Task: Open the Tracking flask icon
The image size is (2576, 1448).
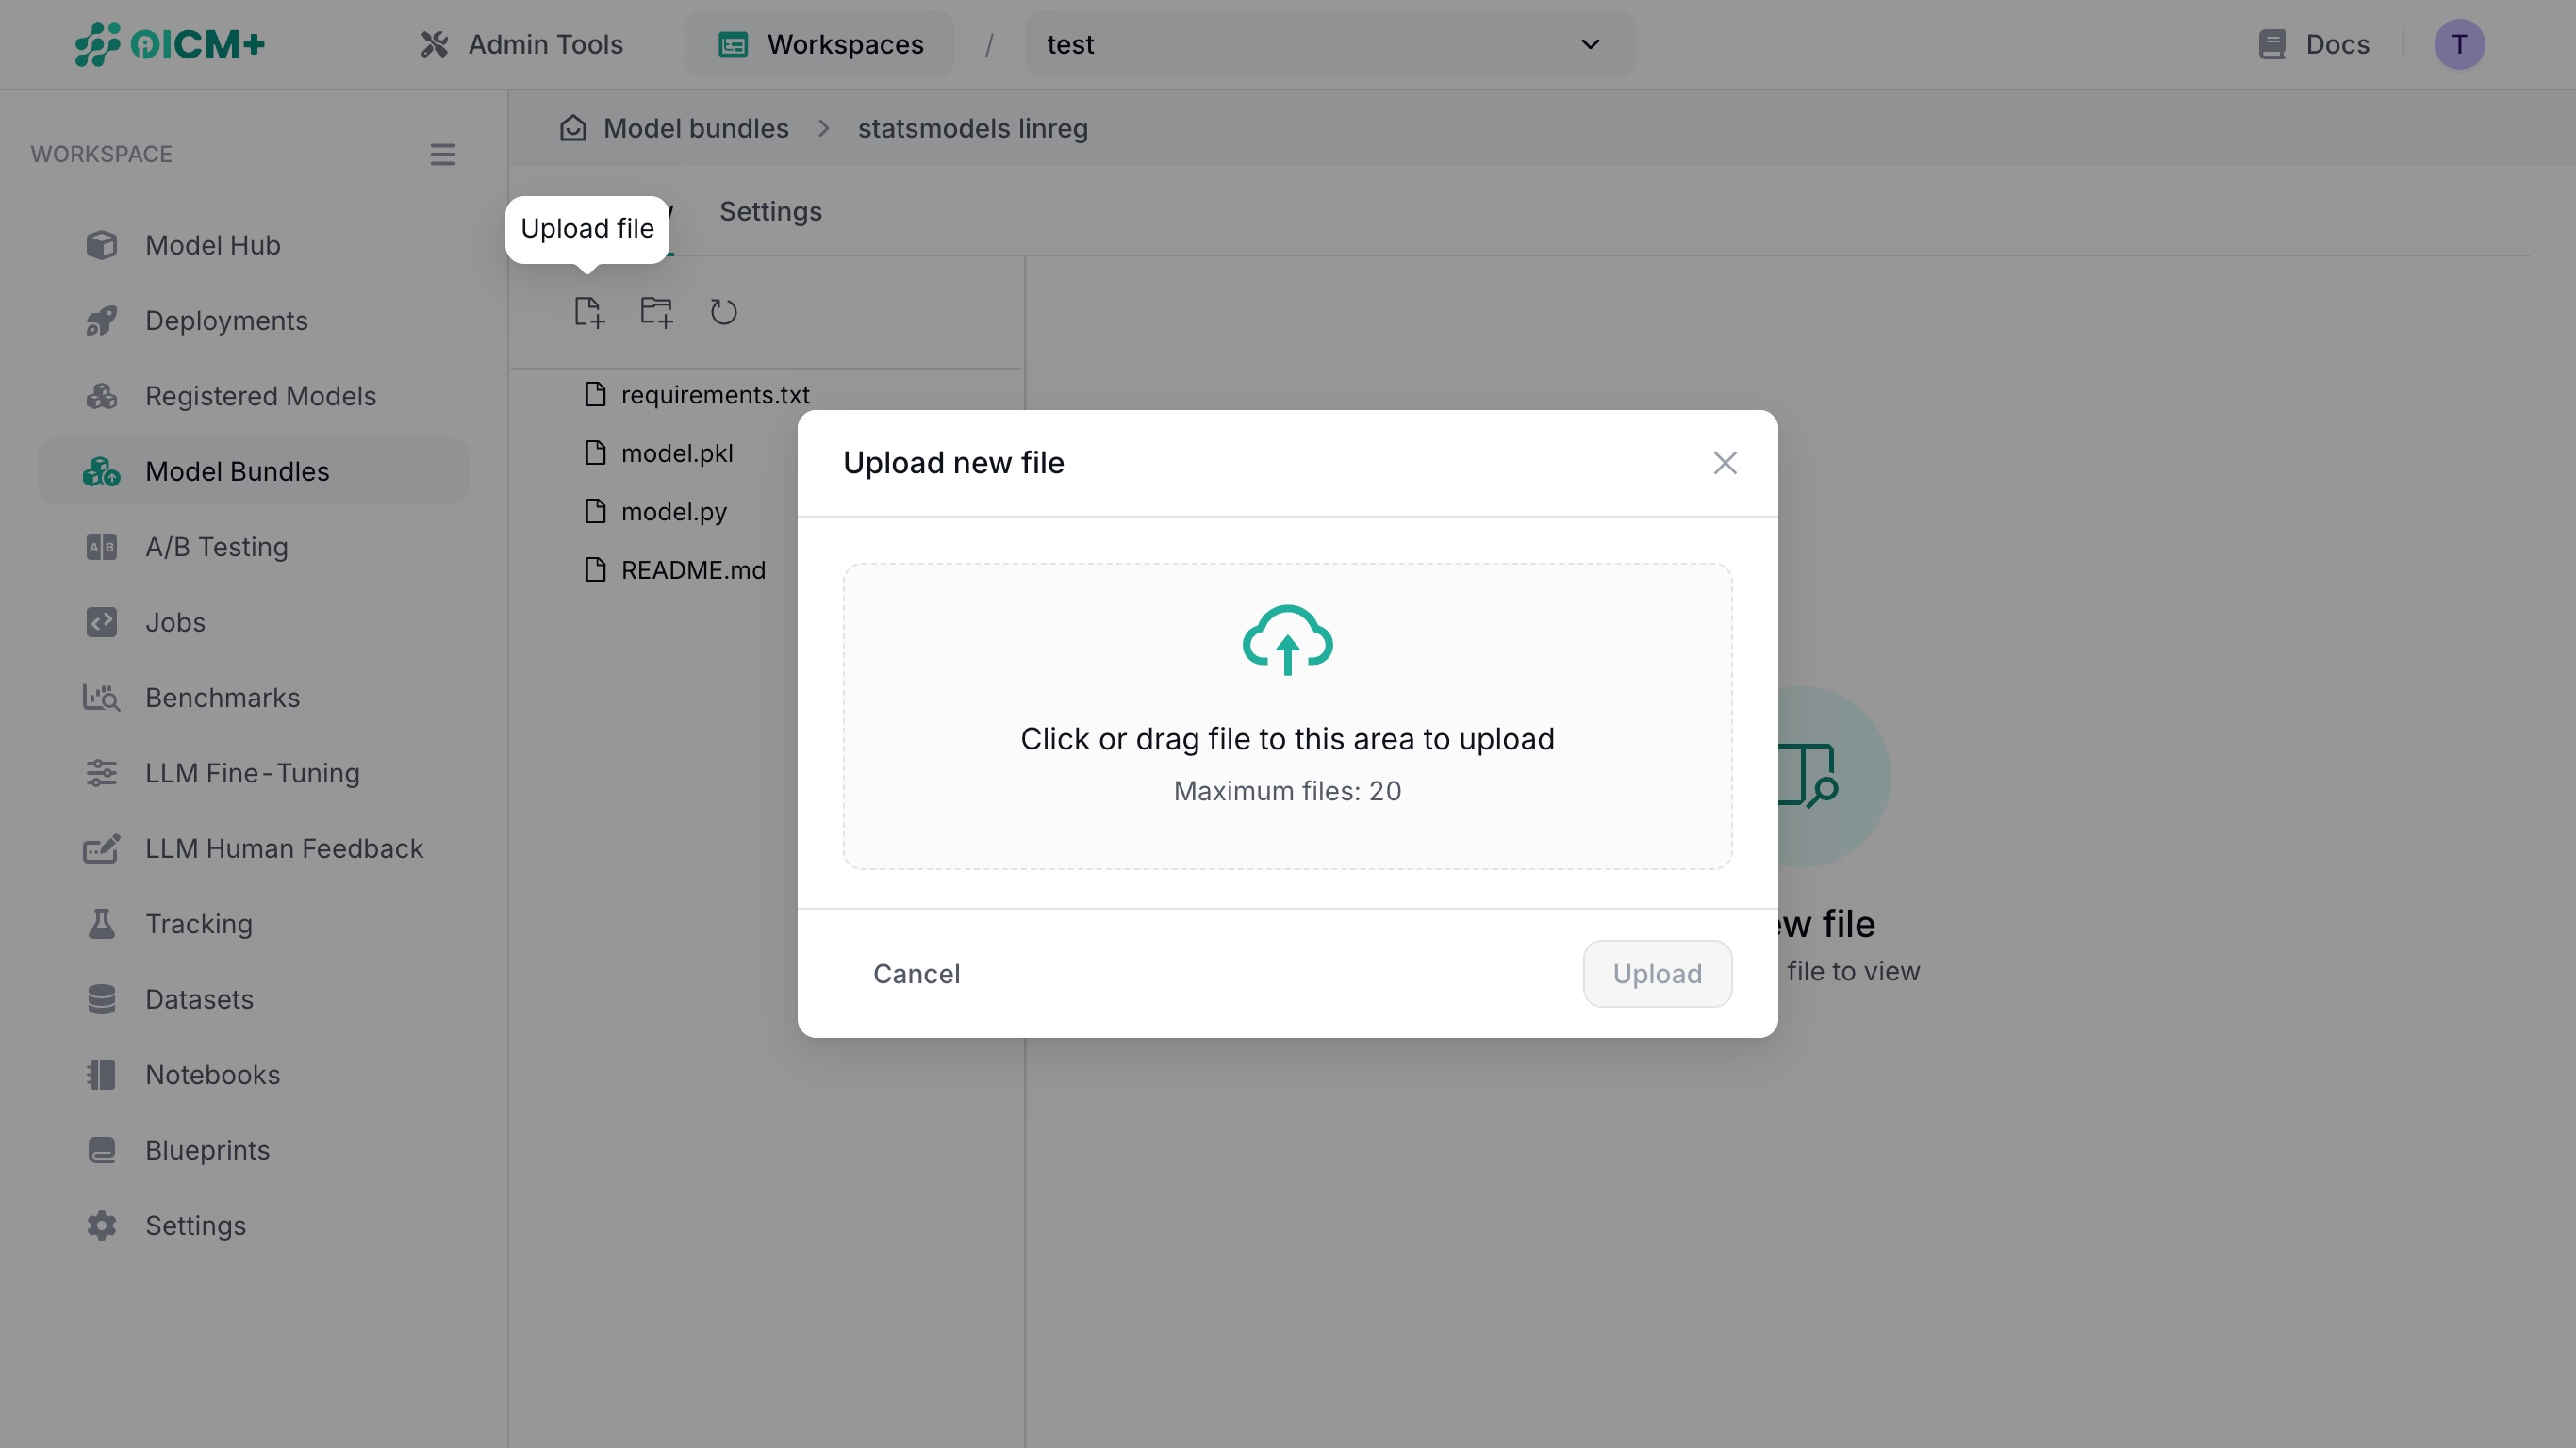Action: (101, 923)
